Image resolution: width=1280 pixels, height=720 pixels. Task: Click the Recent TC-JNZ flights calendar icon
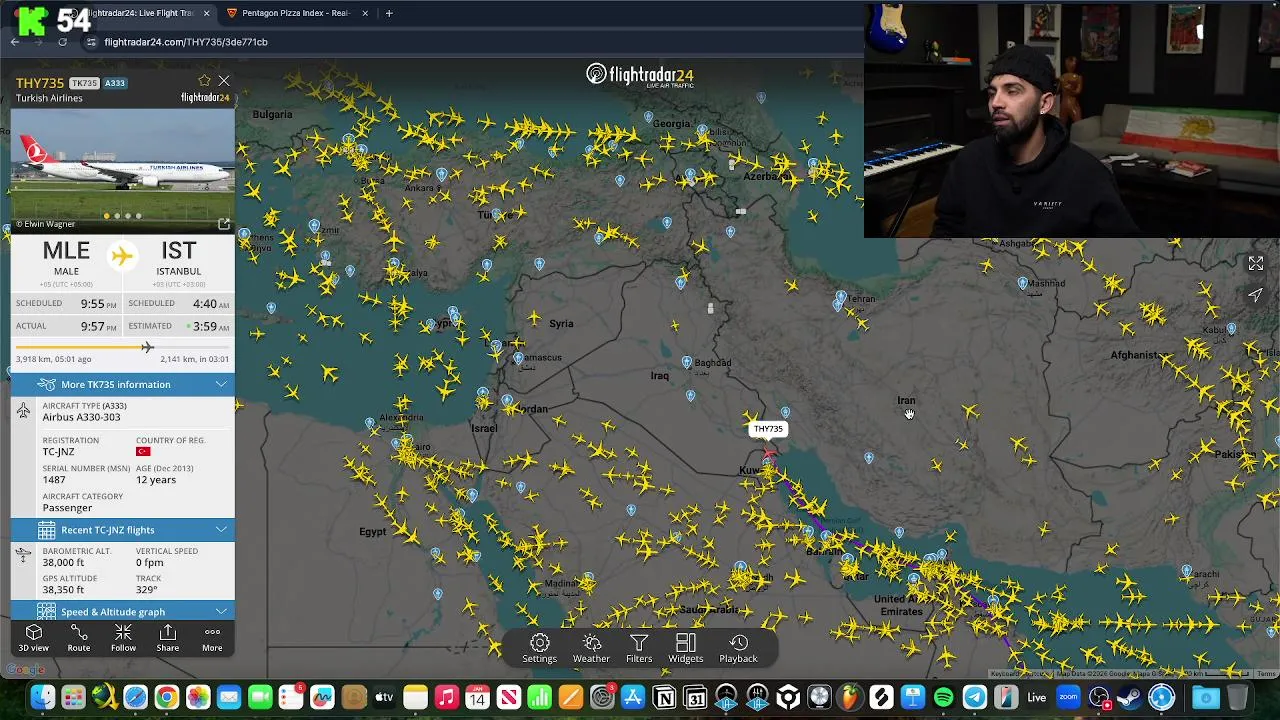click(x=47, y=530)
